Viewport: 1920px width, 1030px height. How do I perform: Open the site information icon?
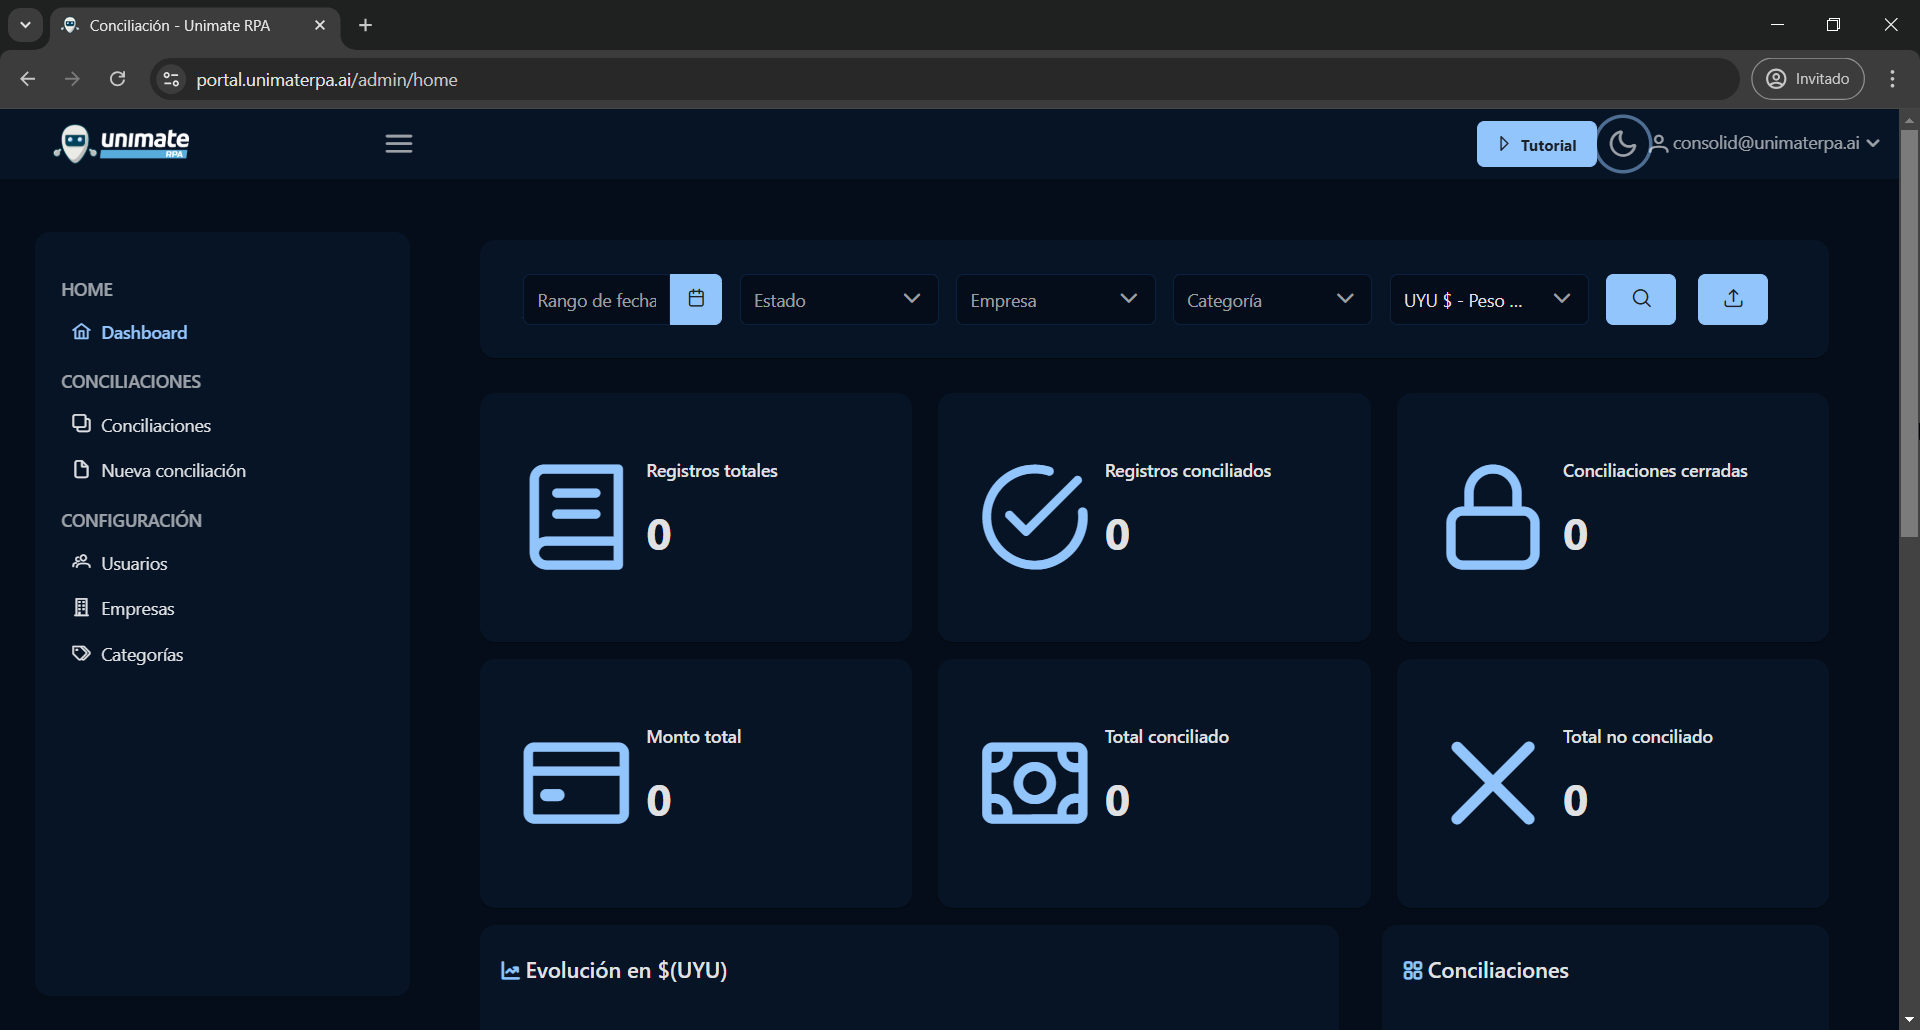(171, 79)
